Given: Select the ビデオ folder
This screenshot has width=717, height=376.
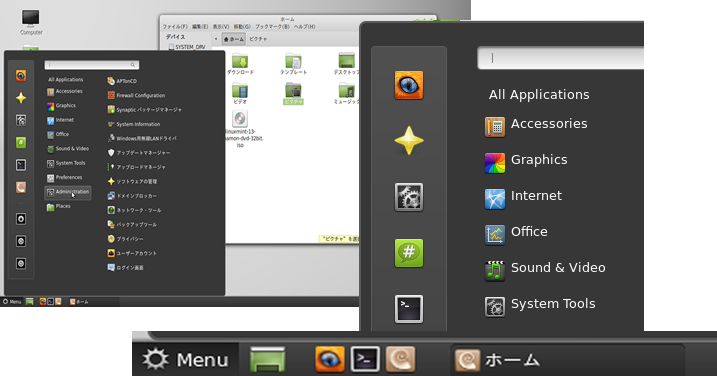Looking at the screenshot, I should pos(240,94).
